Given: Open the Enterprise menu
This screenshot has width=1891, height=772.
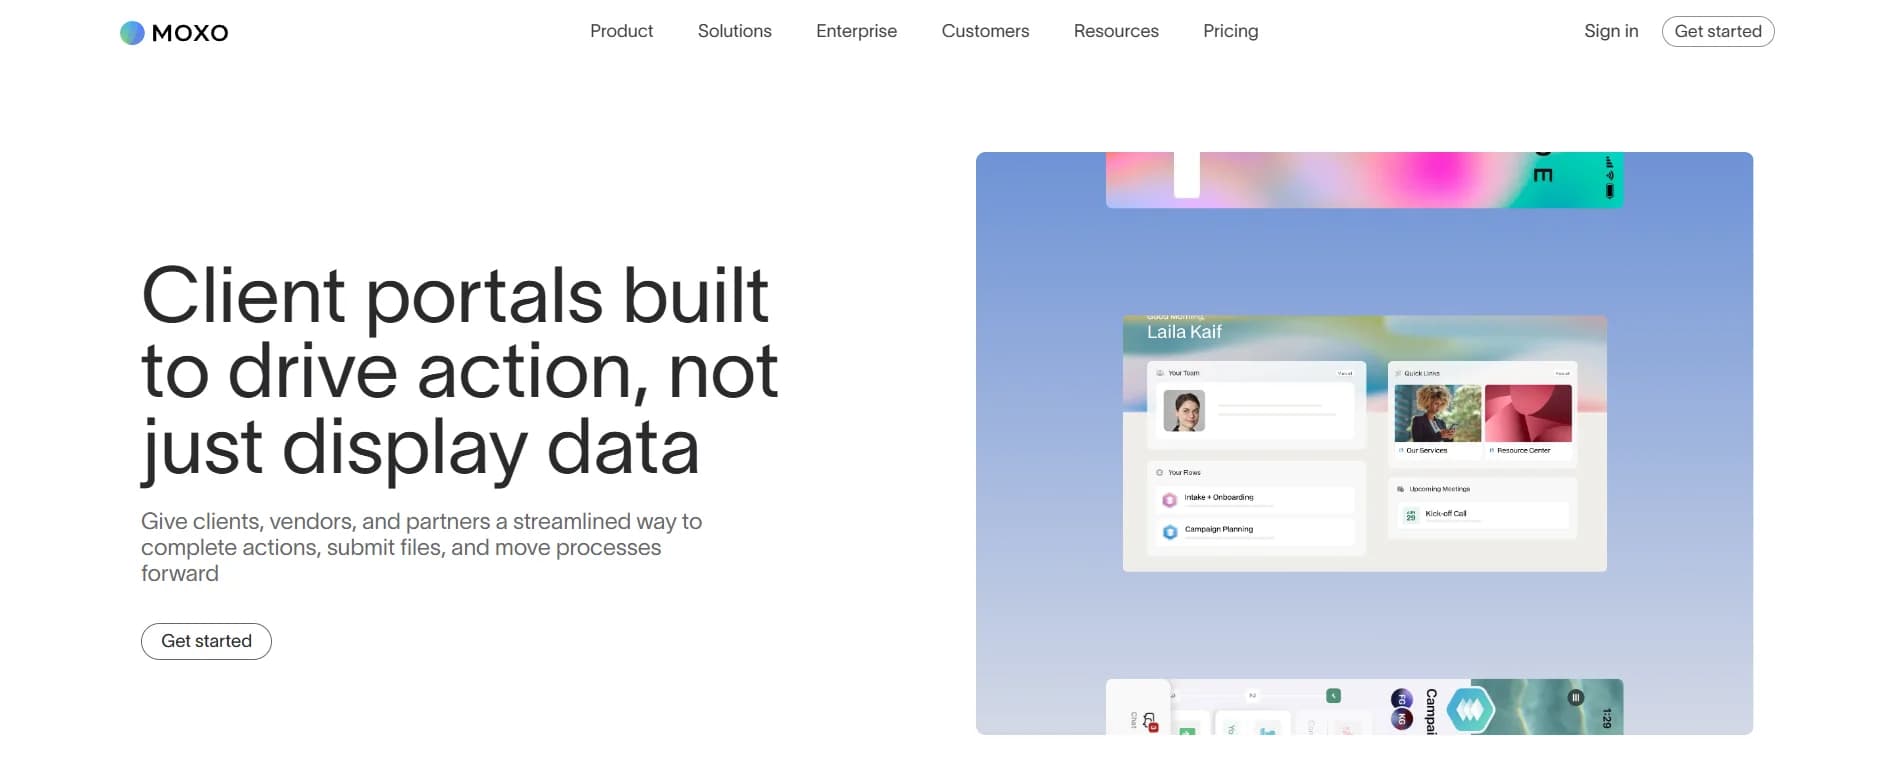Looking at the screenshot, I should 856,31.
